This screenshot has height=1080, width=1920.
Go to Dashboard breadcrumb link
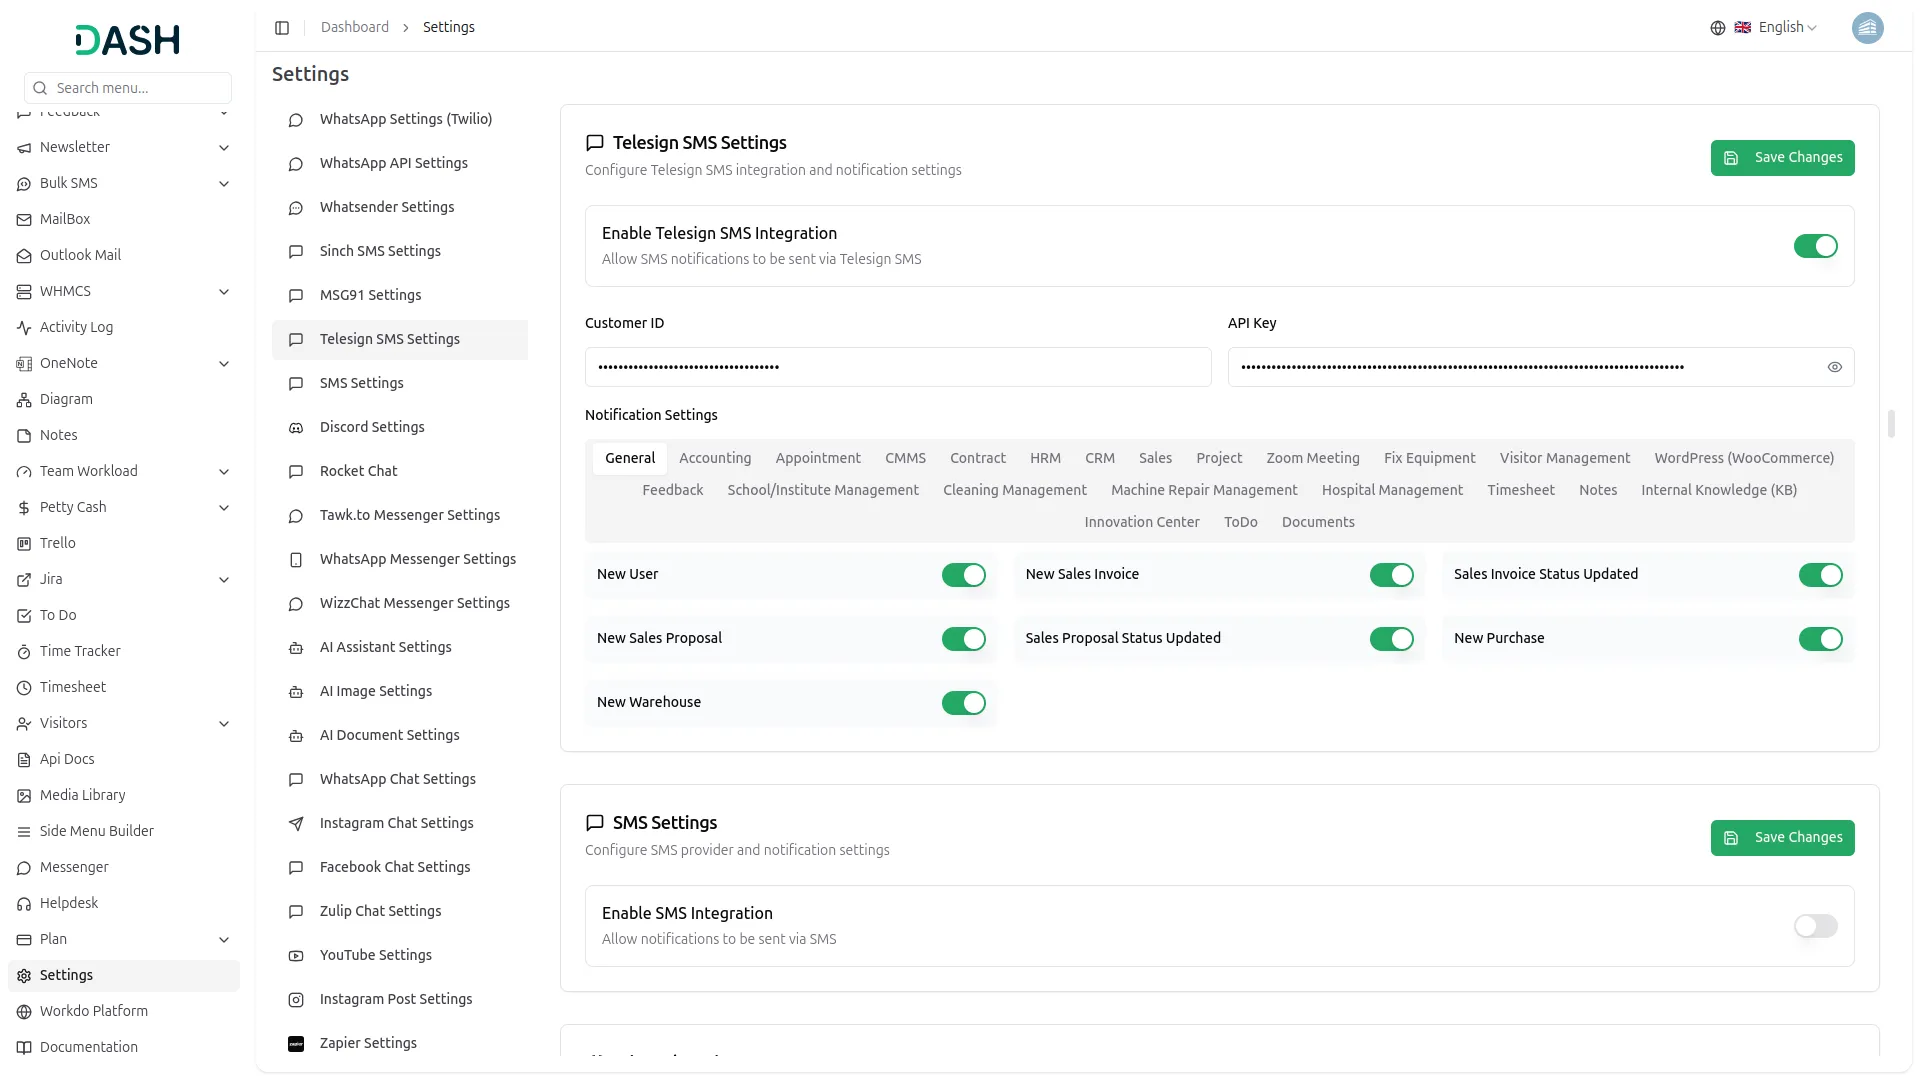pyautogui.click(x=354, y=28)
